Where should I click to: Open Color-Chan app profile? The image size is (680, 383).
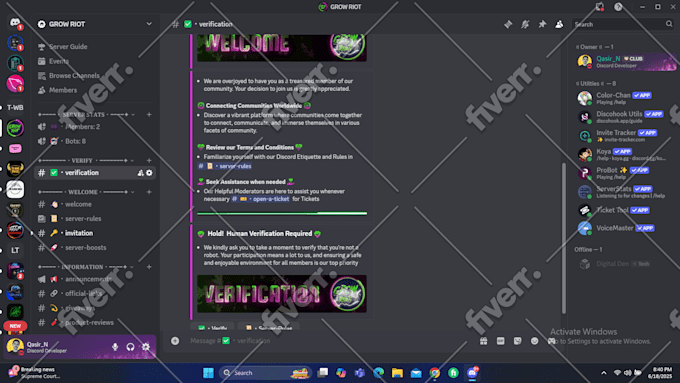tap(626, 98)
